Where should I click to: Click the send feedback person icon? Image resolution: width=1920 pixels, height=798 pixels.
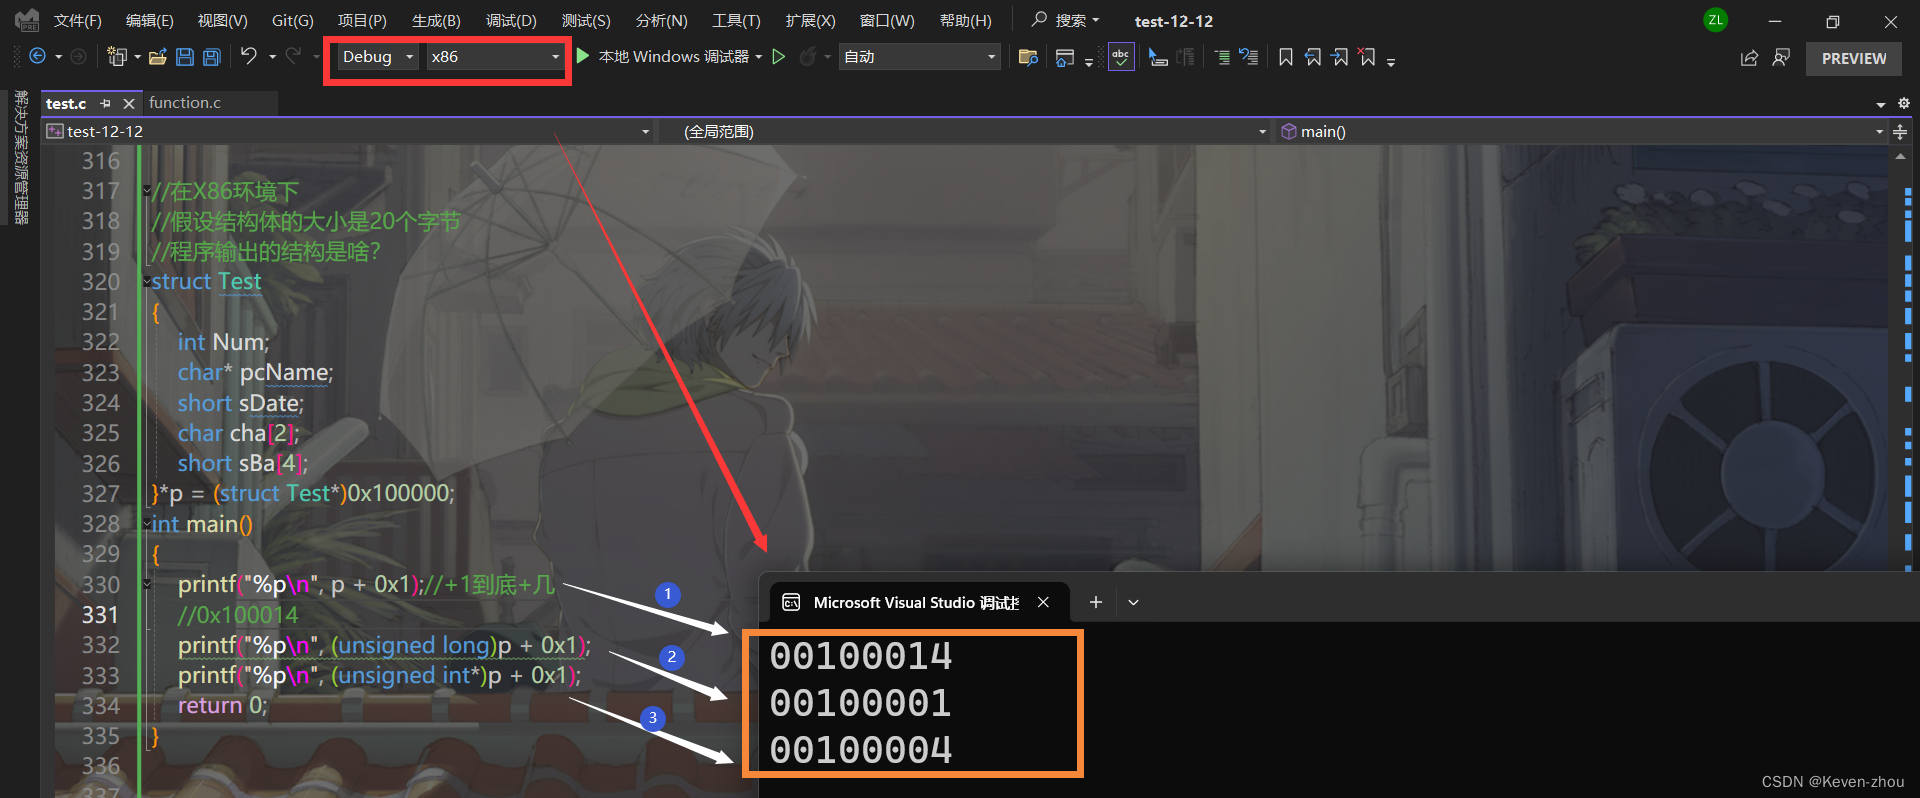[1781, 58]
